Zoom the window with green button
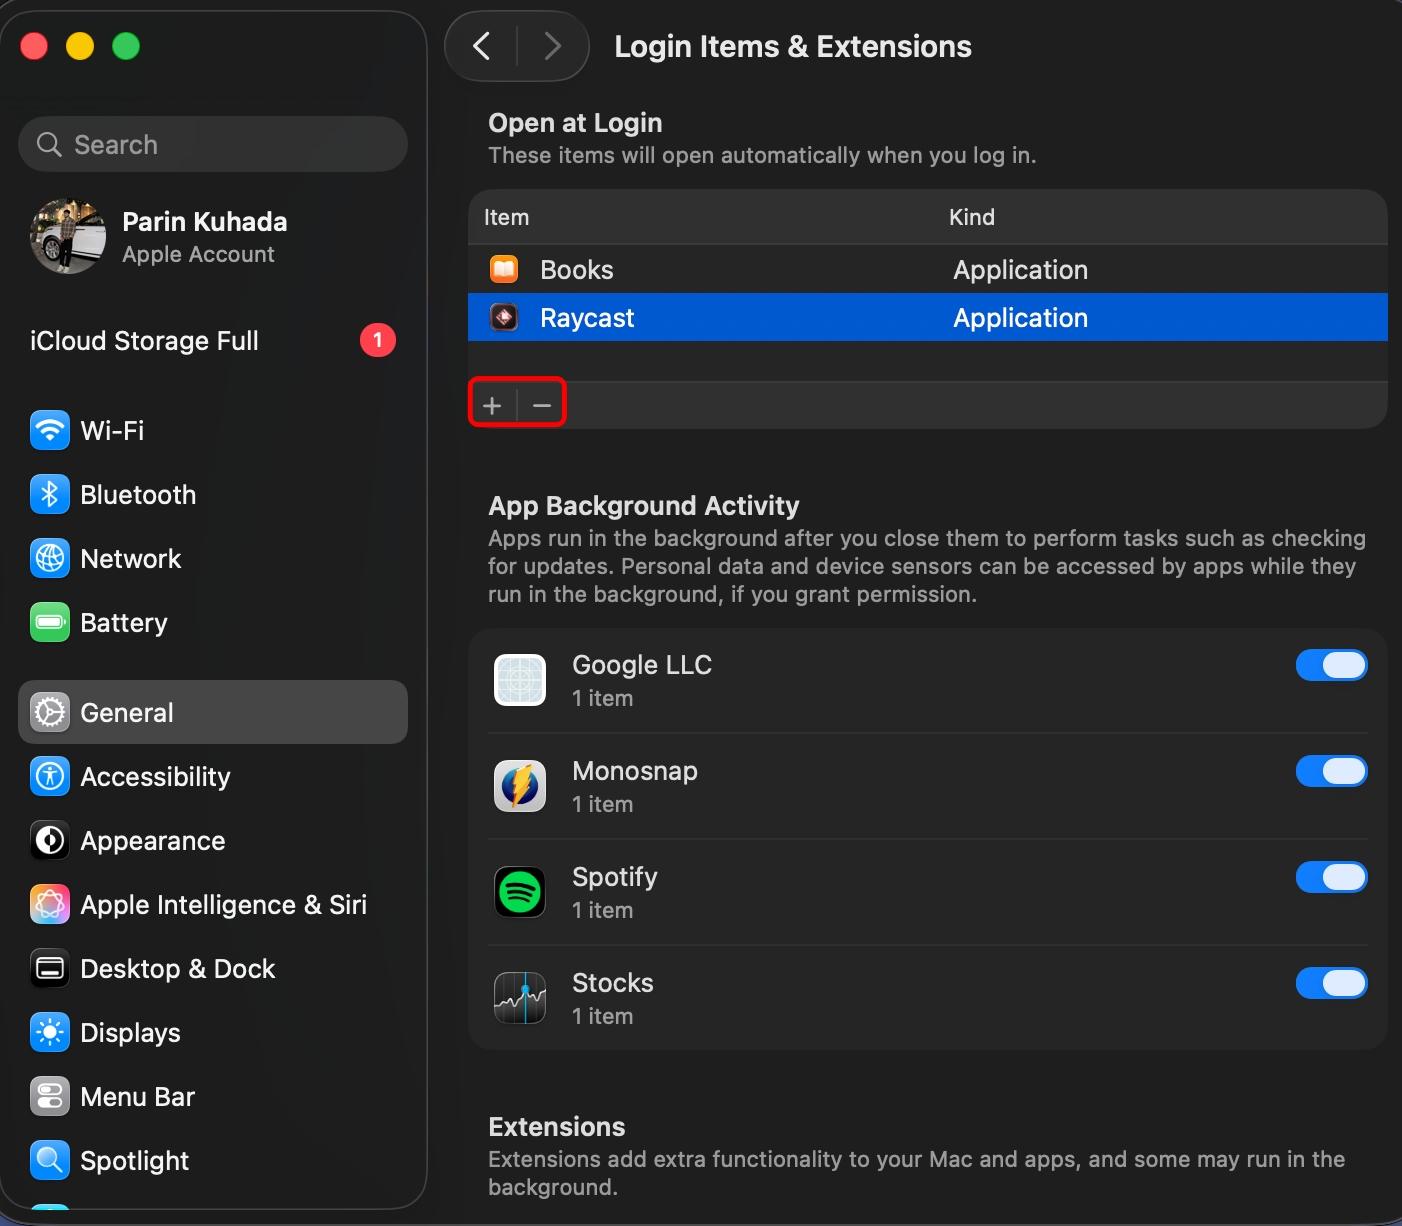Screen dimensions: 1402x1226 point(126,46)
